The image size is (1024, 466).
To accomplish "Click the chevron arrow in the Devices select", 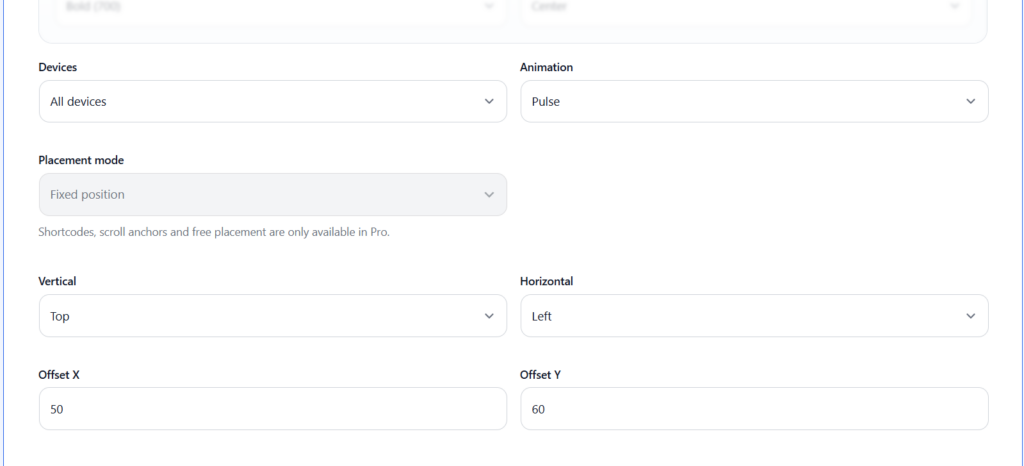I will tap(489, 101).
